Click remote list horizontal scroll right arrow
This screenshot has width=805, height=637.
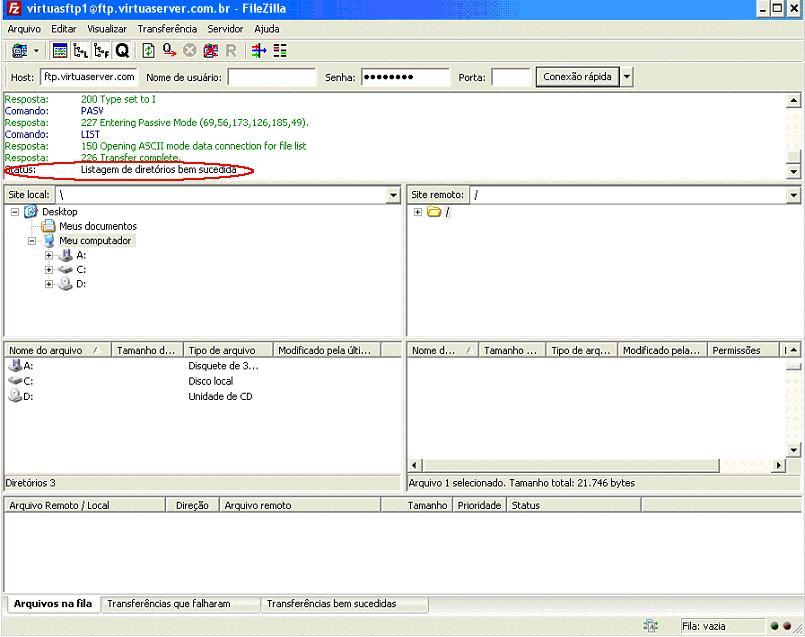[x=779, y=466]
